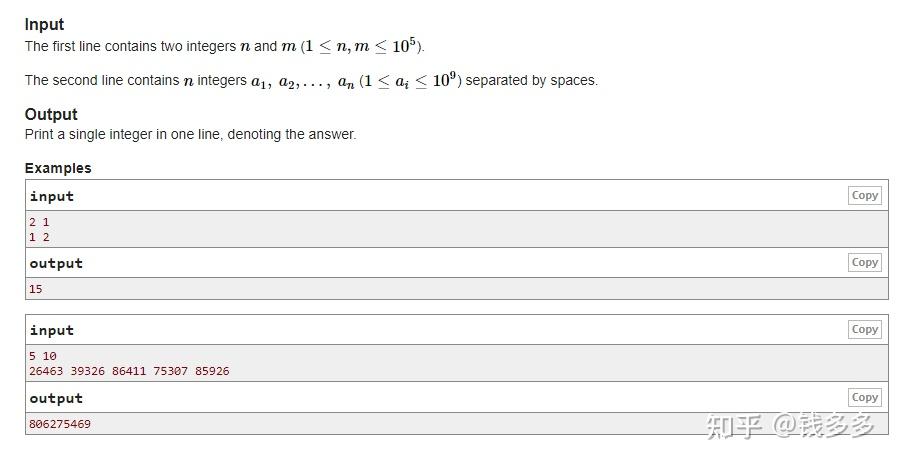The height and width of the screenshot is (463, 898).
Task: Select the second example's "input" header label
Action: pos(52,330)
